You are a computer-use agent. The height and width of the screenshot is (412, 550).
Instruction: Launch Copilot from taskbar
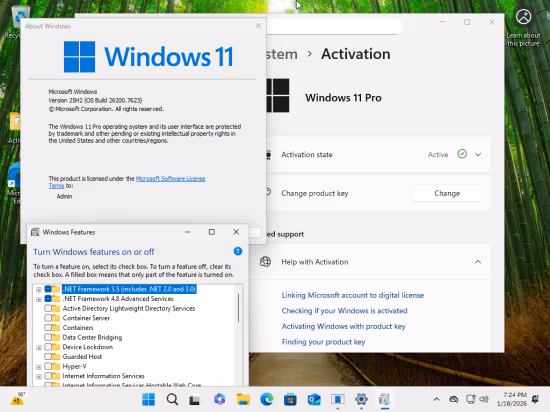(x=219, y=399)
